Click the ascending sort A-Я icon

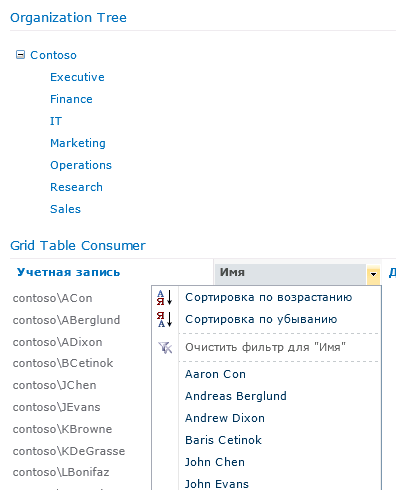pyautogui.click(x=165, y=297)
